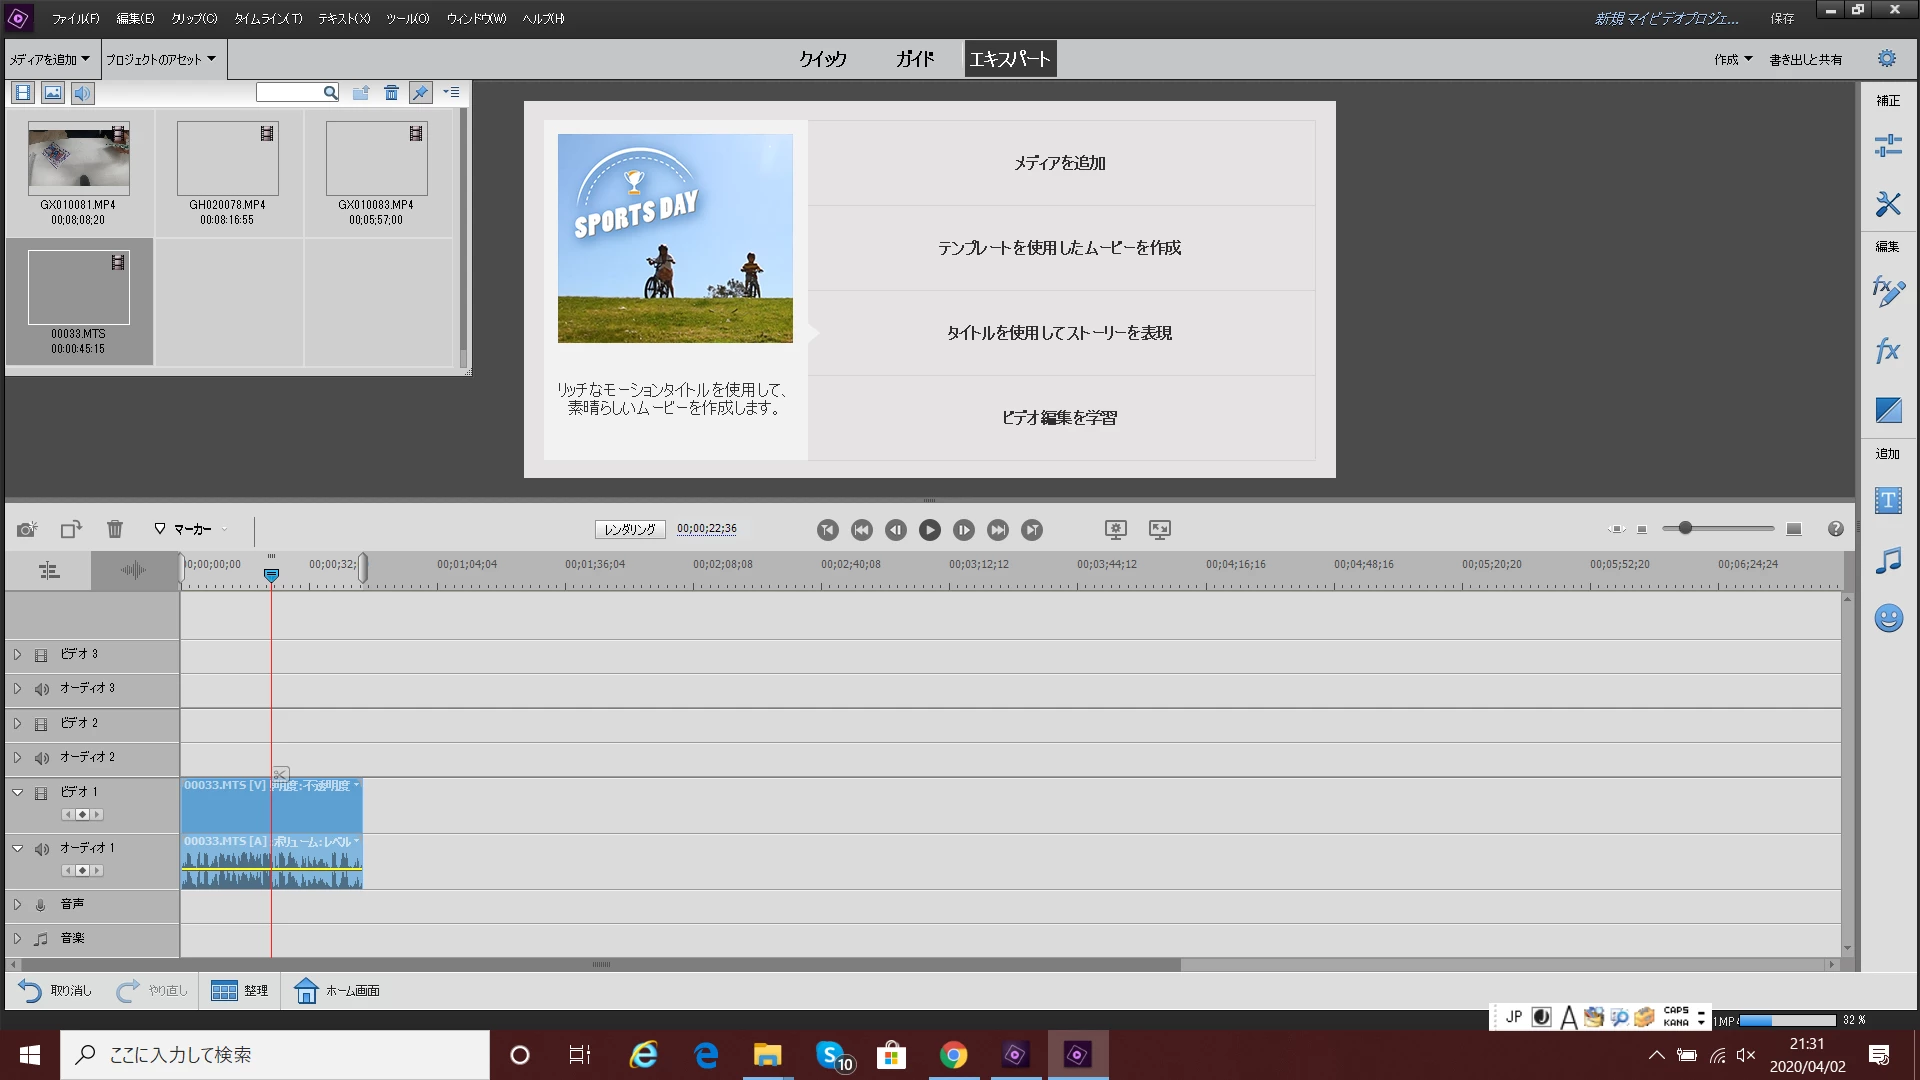The width and height of the screenshot is (1920, 1080).
Task: Click the timeline zoom slider handle
Action: pyautogui.click(x=1685, y=528)
